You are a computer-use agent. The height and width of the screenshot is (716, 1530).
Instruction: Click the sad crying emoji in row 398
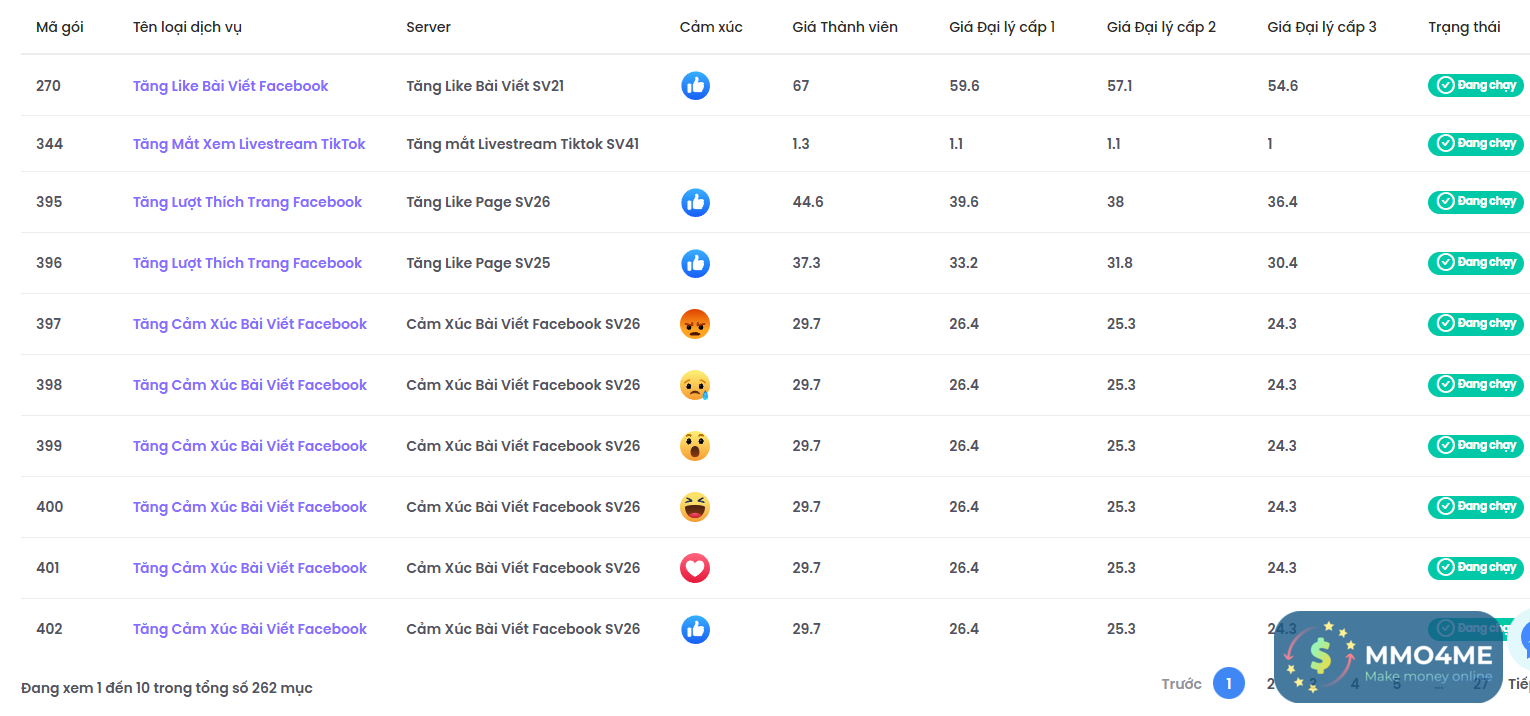tap(695, 385)
